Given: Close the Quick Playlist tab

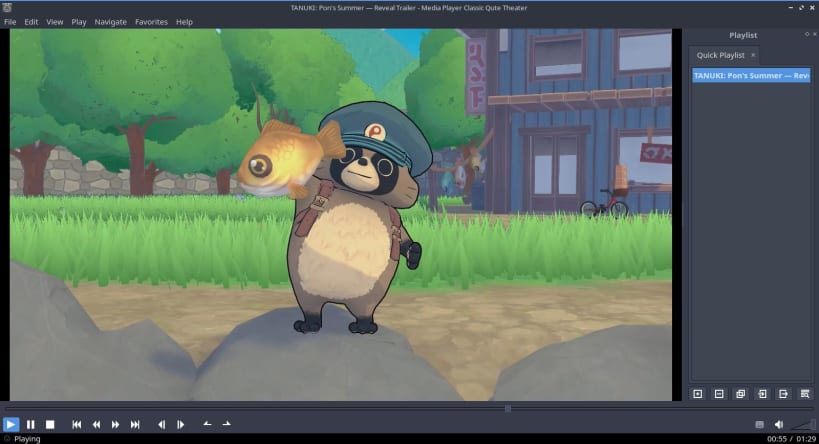Looking at the screenshot, I should (753, 55).
